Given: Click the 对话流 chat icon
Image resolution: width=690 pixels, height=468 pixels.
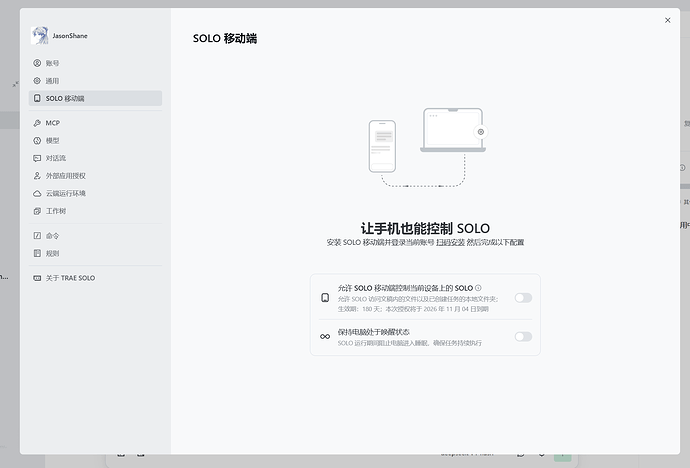Looking at the screenshot, I should [37, 158].
